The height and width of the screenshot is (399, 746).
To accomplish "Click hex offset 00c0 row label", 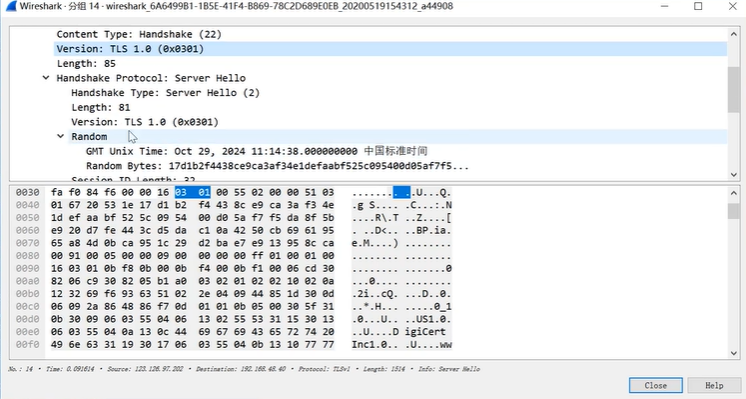I will pyautogui.click(x=28, y=306).
